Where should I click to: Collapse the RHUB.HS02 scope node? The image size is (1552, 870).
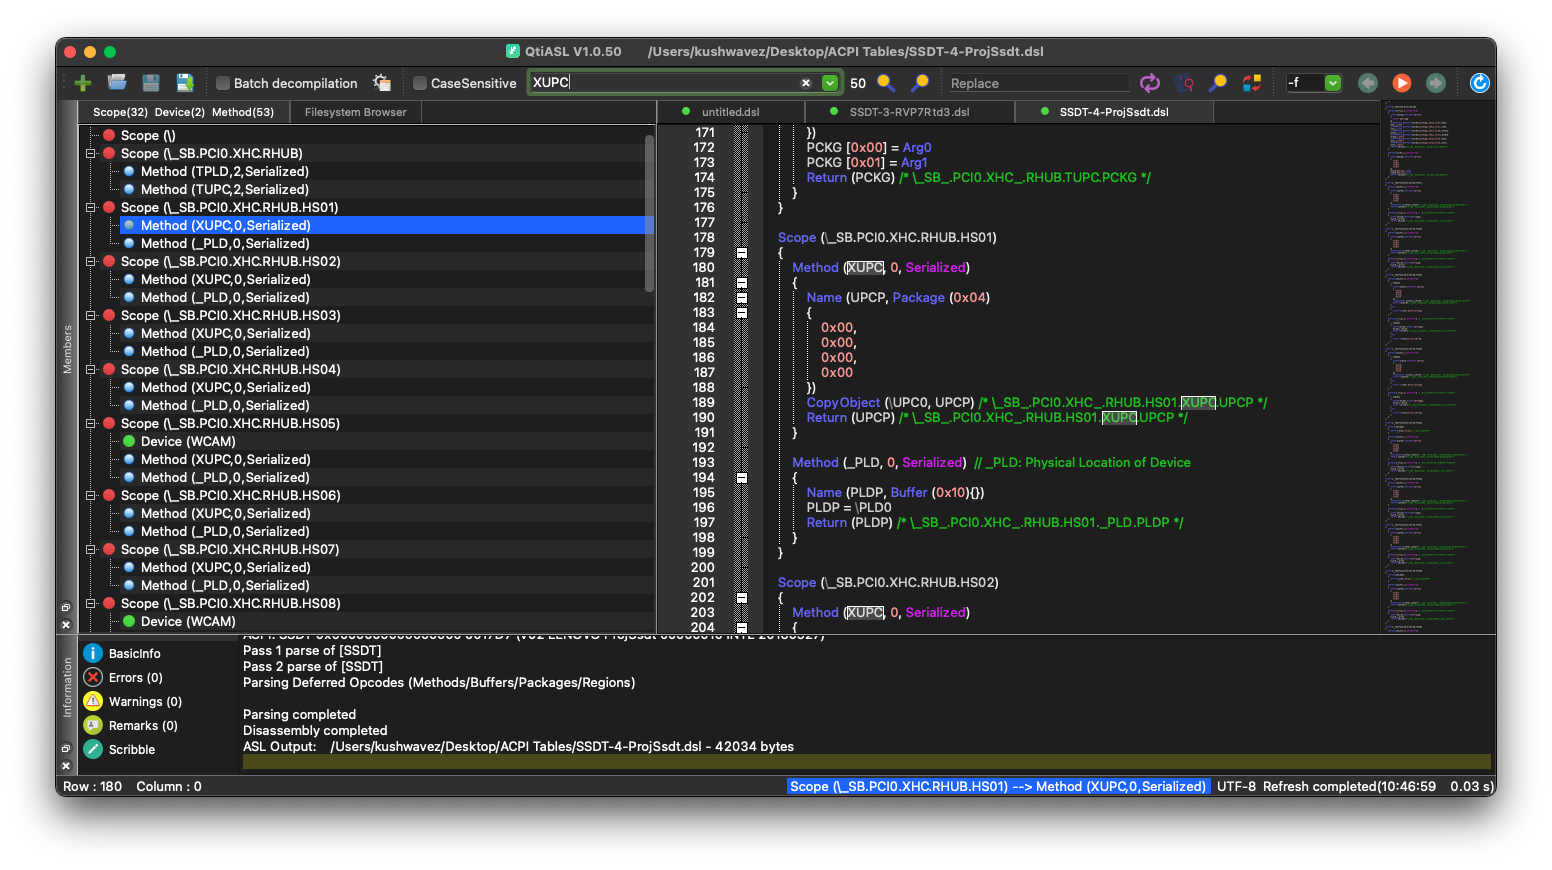(91, 261)
